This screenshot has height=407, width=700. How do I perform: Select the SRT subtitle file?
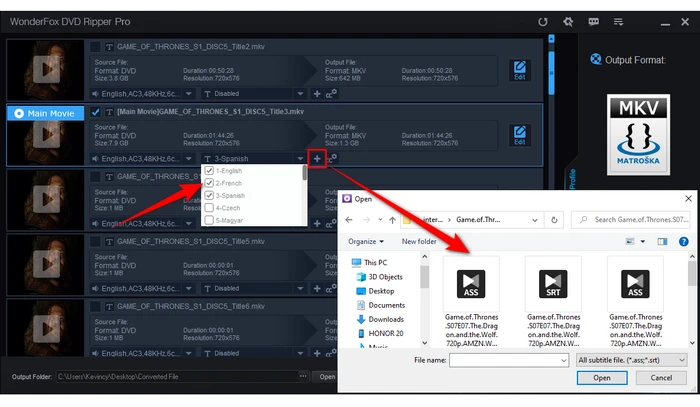pyautogui.click(x=554, y=301)
